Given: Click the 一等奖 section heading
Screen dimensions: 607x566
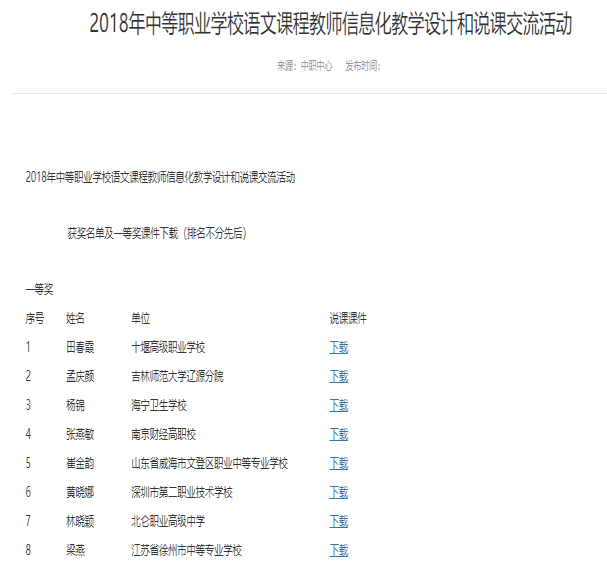Looking at the screenshot, I should tap(39, 289).
